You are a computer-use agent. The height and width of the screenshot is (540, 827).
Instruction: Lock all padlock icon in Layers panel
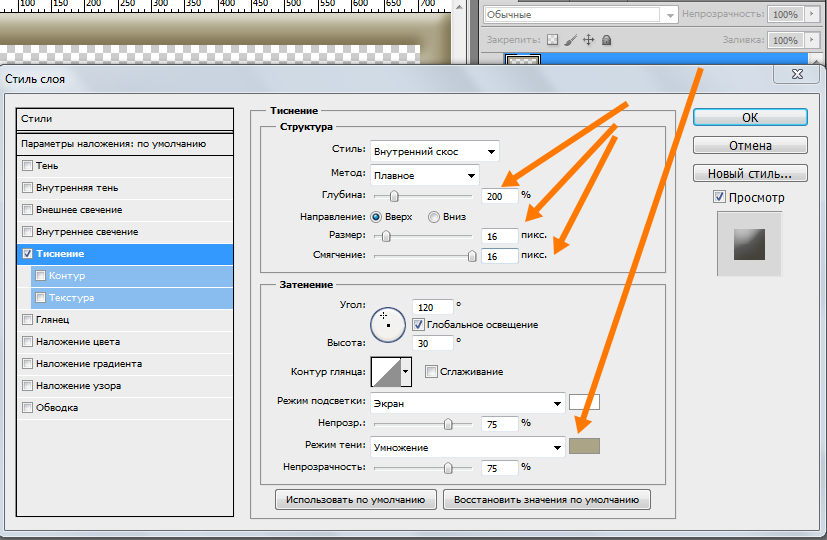[x=607, y=40]
